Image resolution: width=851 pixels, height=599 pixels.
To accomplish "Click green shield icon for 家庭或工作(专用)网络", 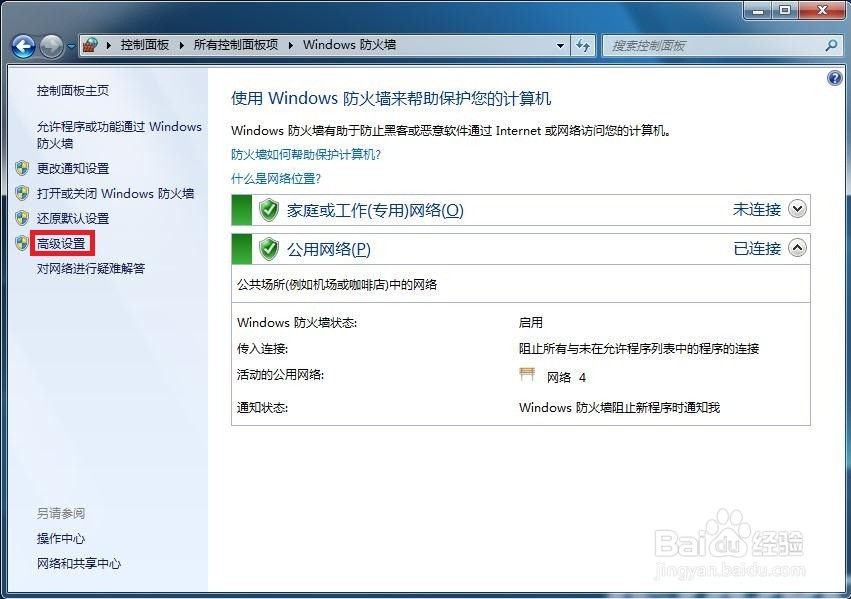I will point(269,210).
